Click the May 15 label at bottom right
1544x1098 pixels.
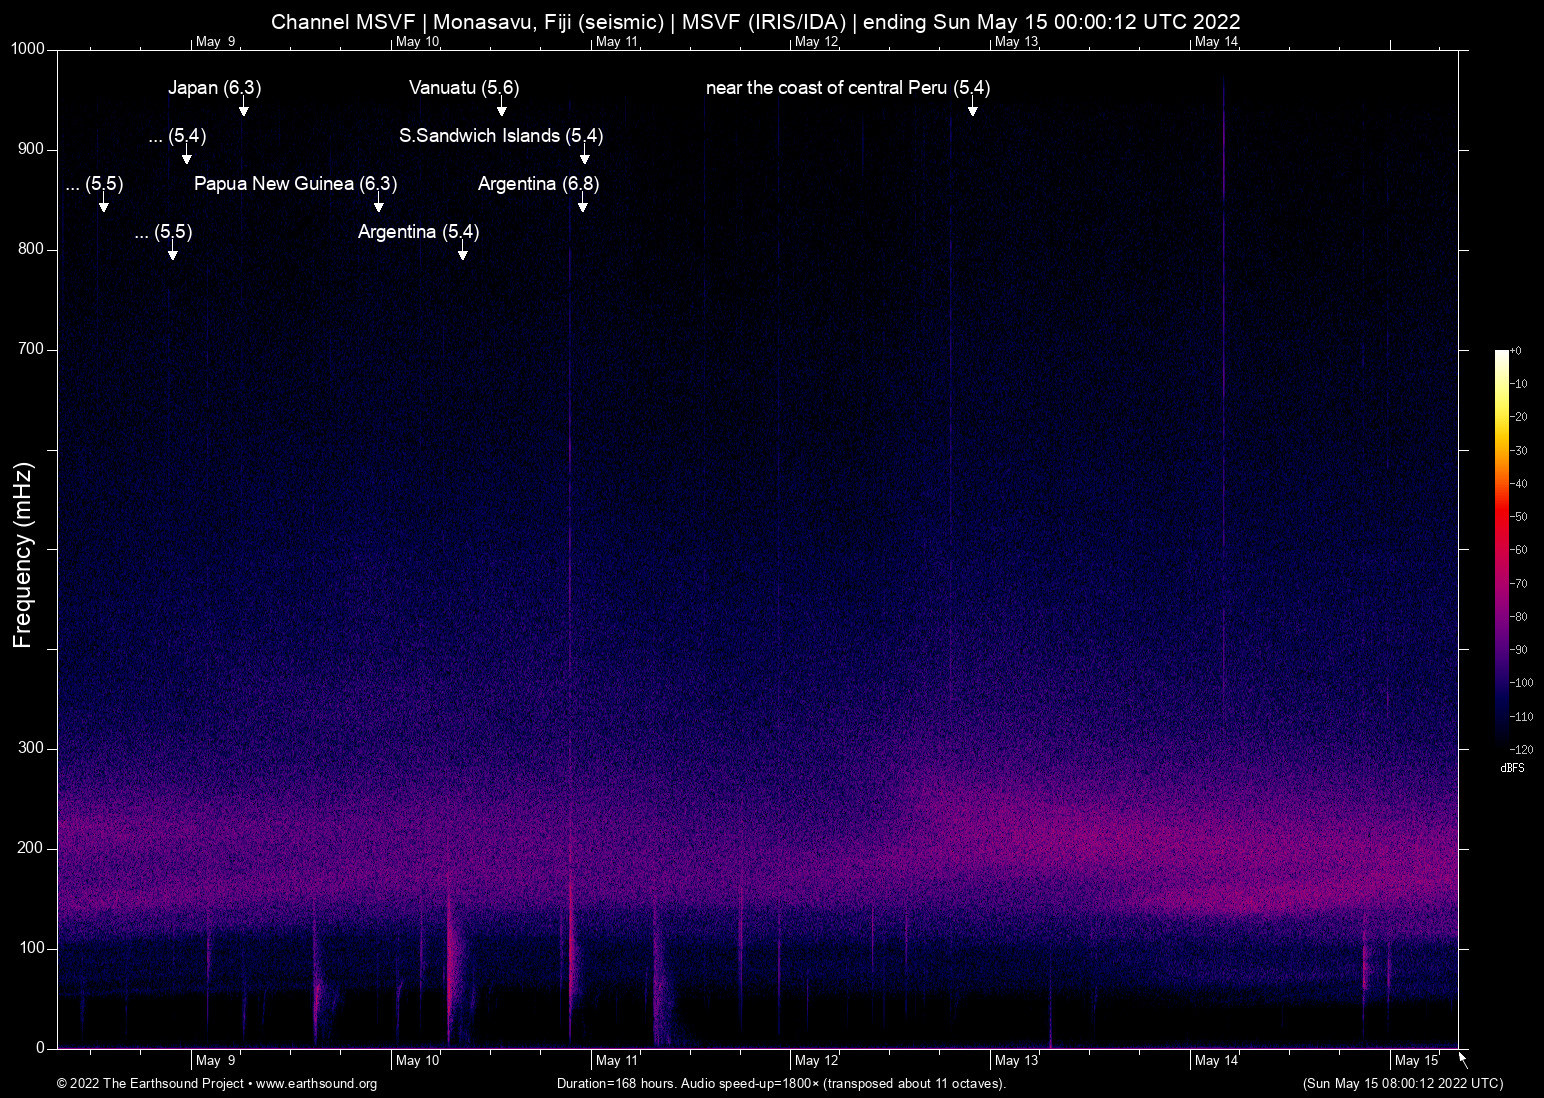[x=1416, y=1060]
